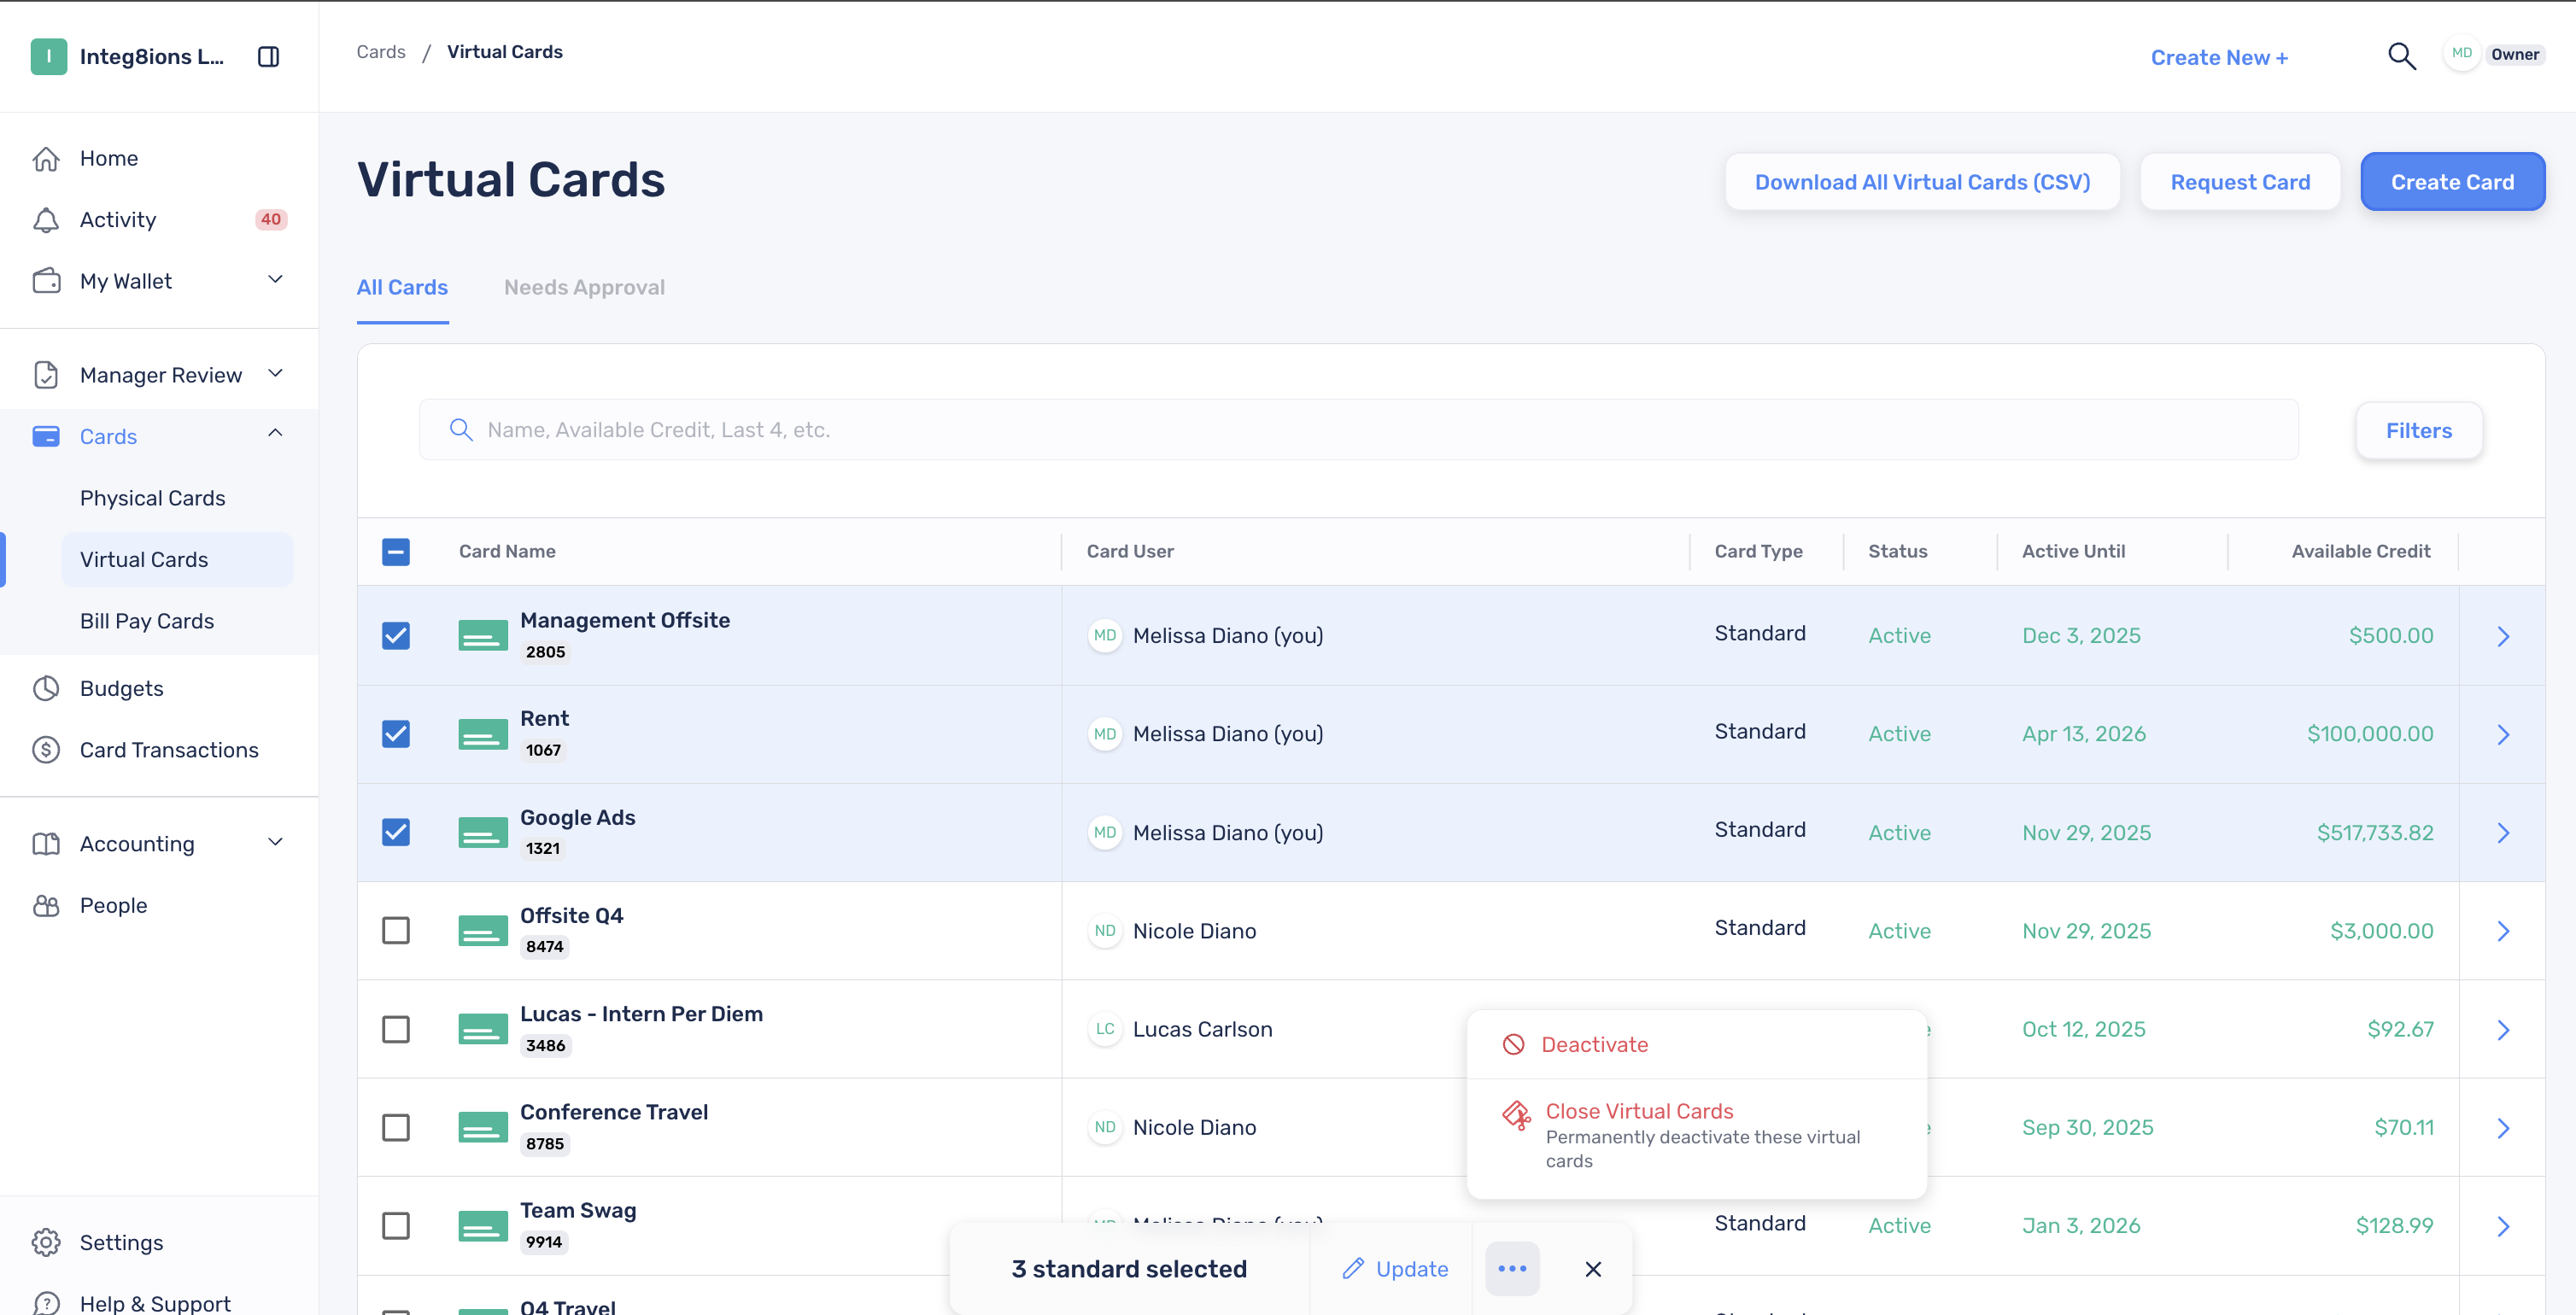
Task: Click the Management Offsite card icon
Action: point(483,635)
